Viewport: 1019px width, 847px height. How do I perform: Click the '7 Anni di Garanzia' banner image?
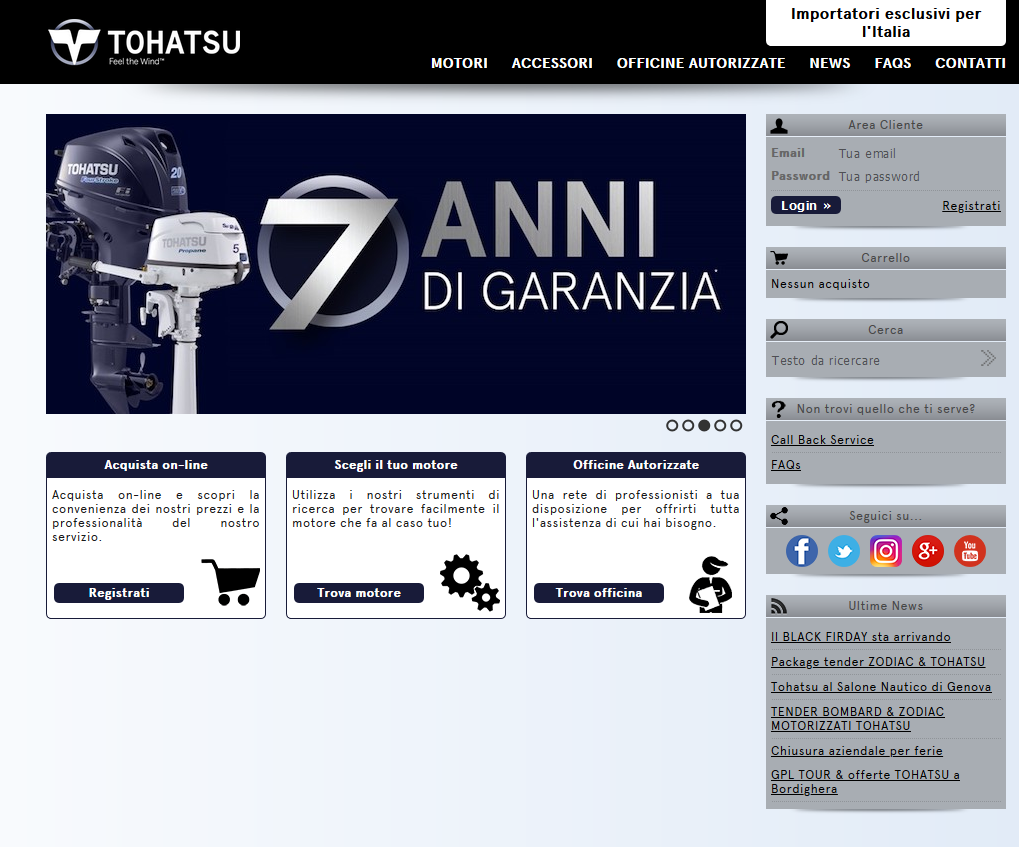point(396,264)
